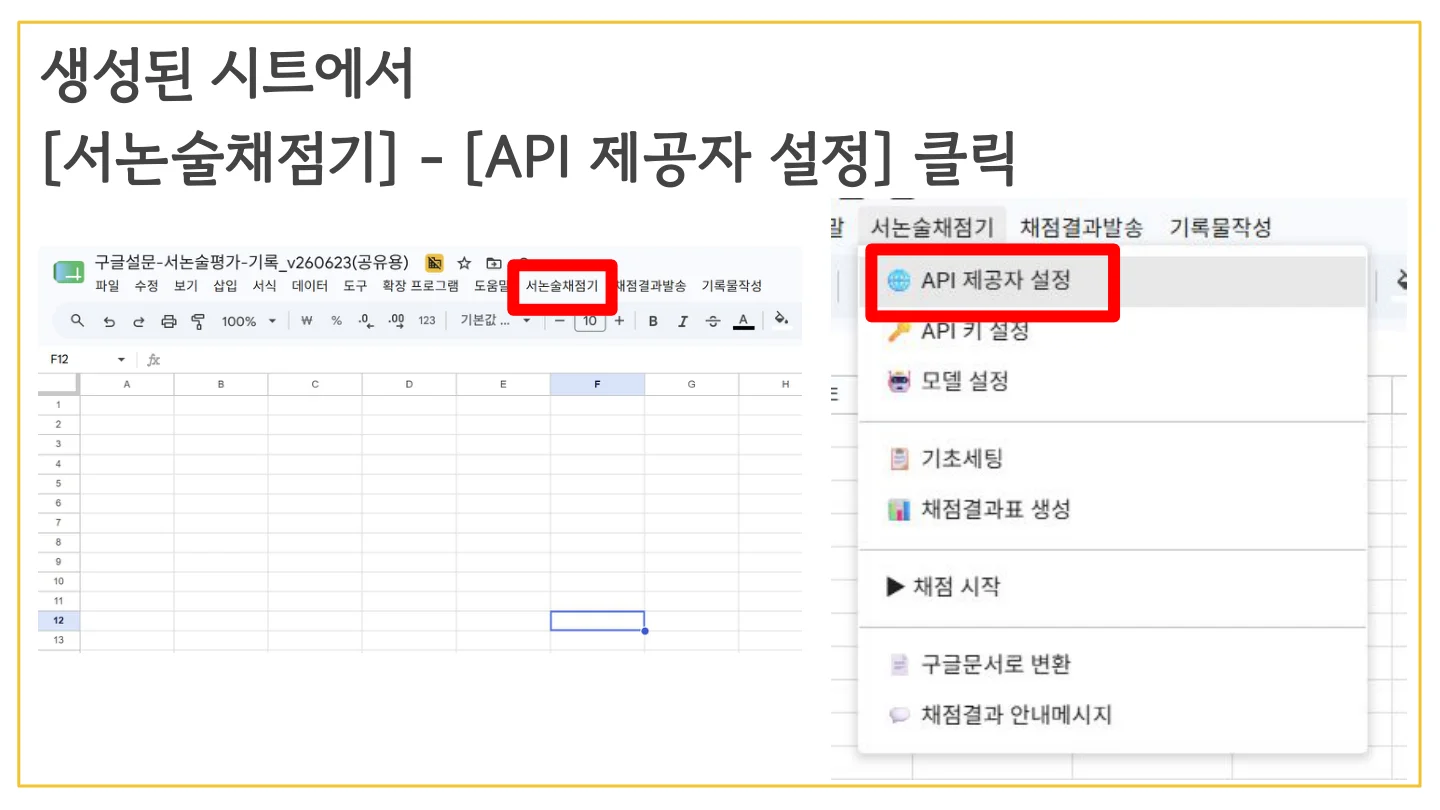The width and height of the screenshot is (1440, 810).
Task: Toggle bold formatting
Action: pos(653,321)
